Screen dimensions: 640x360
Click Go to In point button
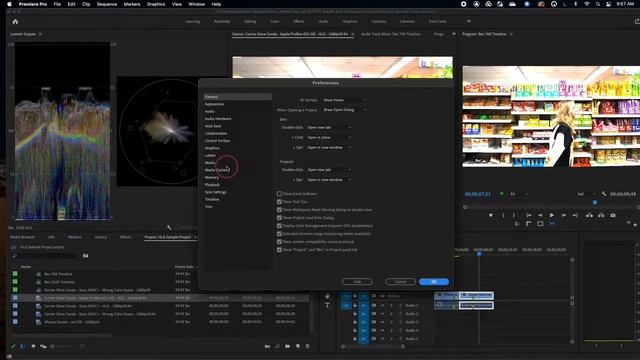coord(529,215)
